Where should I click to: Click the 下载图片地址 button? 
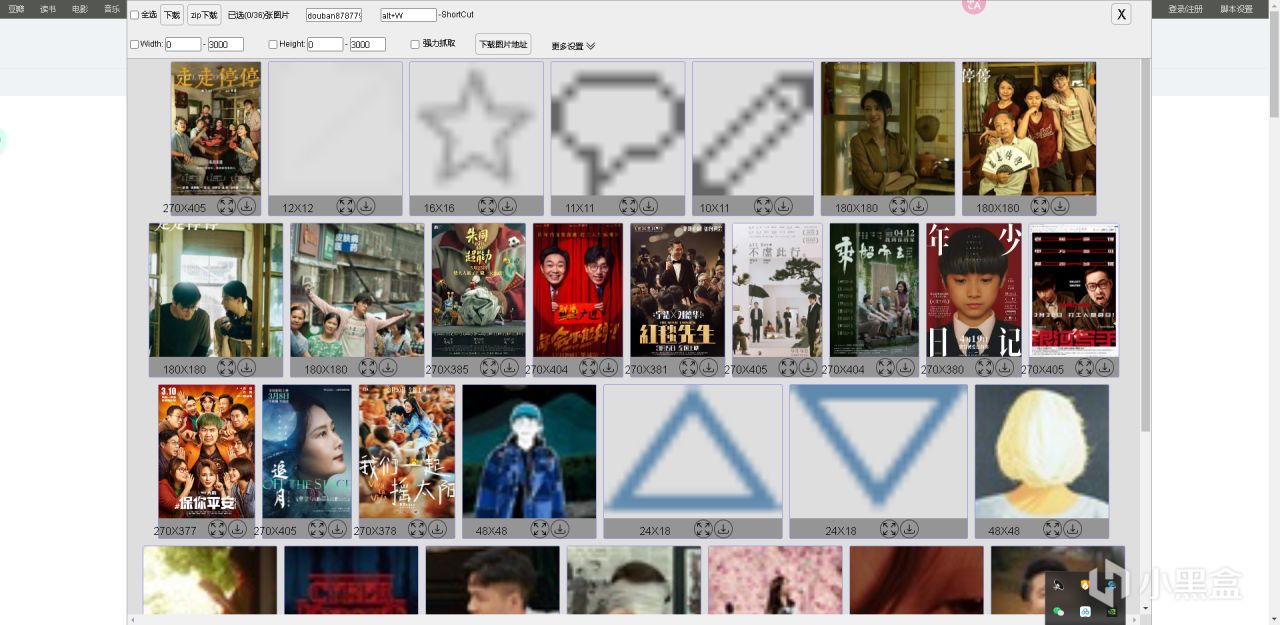coord(503,44)
